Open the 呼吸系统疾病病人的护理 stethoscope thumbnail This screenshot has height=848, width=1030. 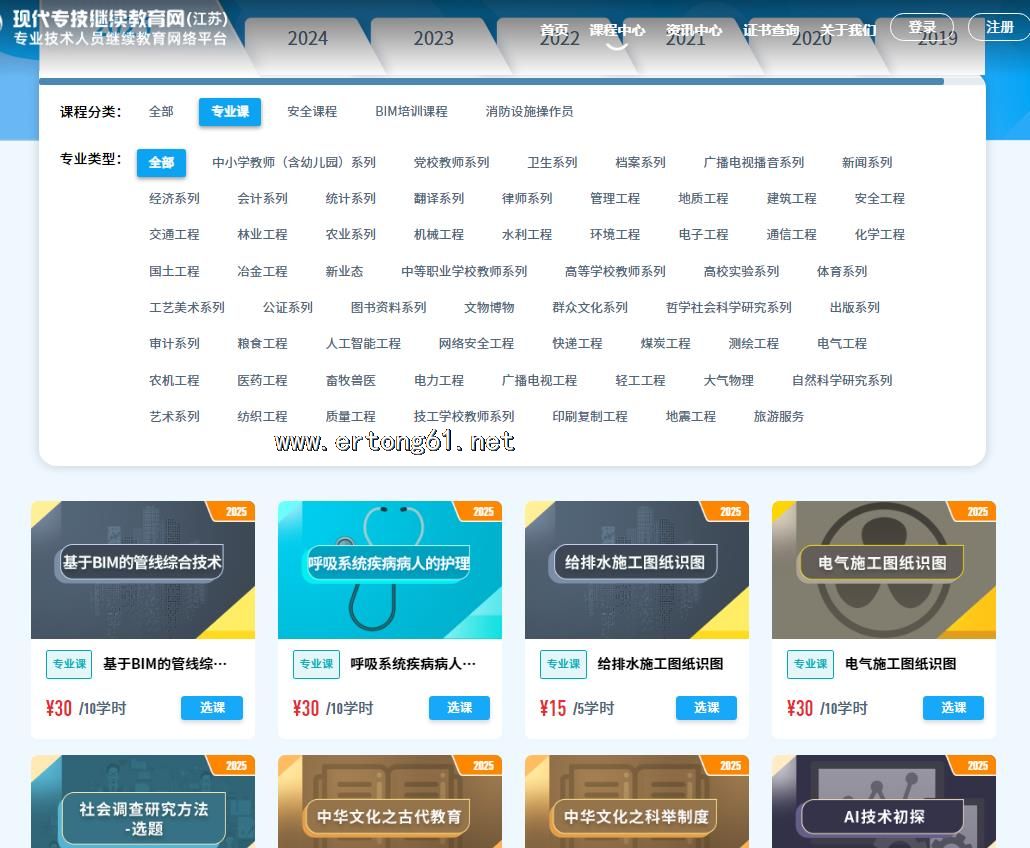(x=389, y=570)
